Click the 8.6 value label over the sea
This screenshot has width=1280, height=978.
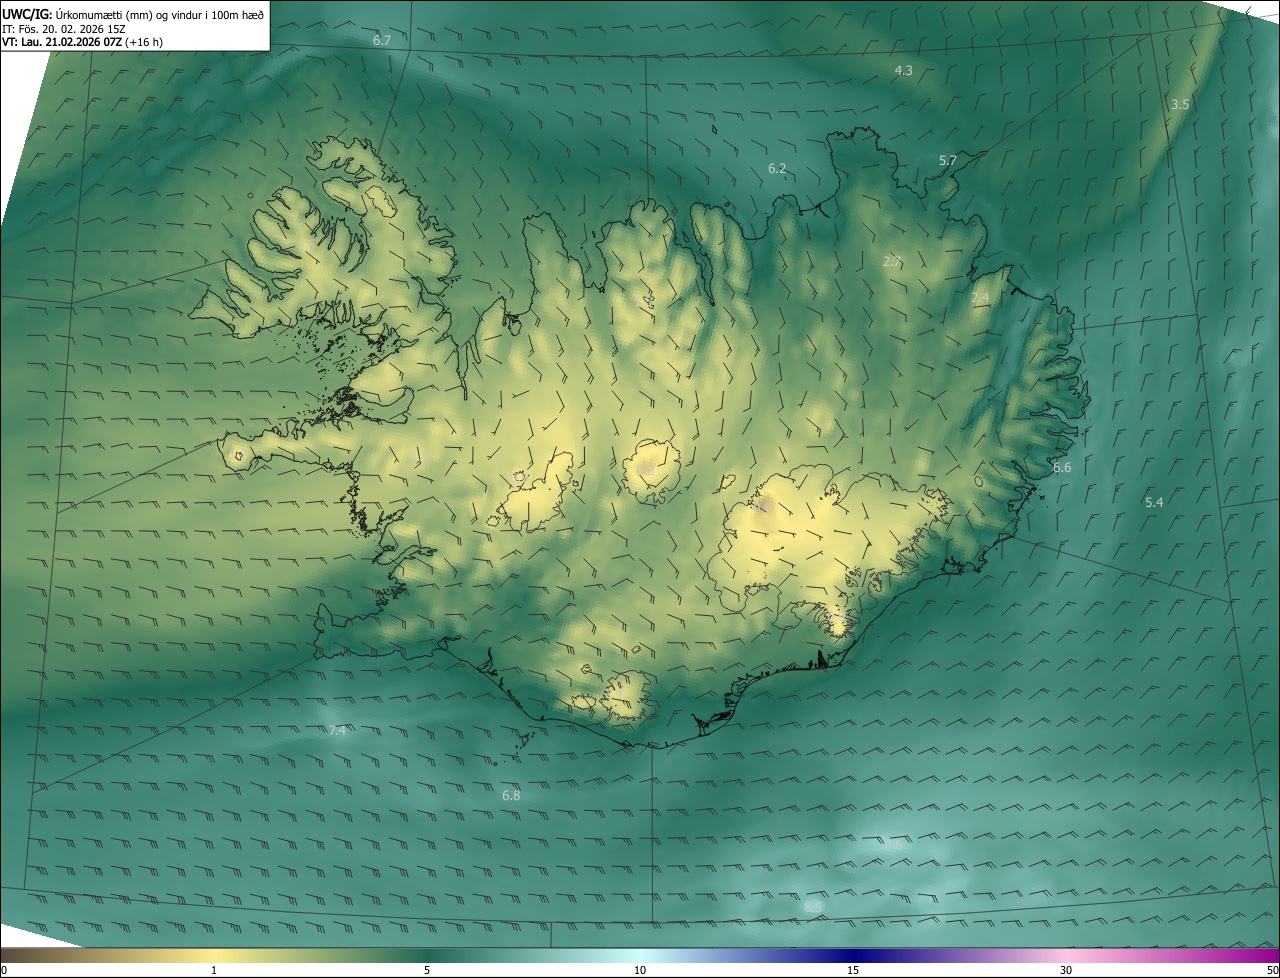(x=893, y=845)
